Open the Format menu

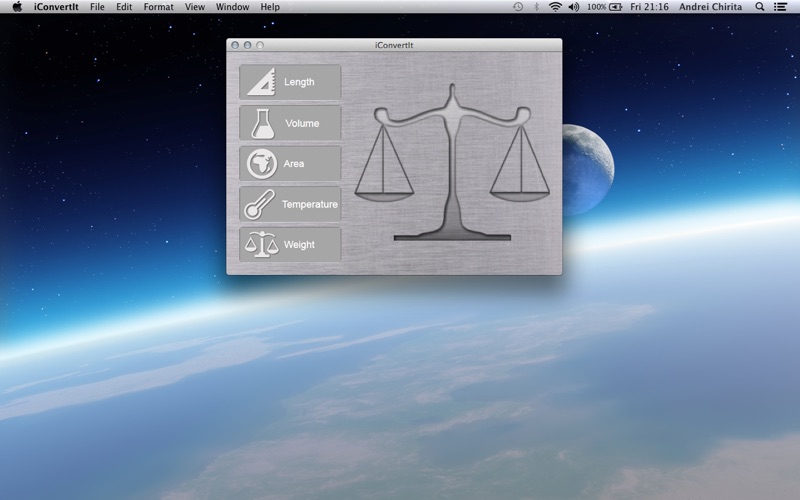(x=158, y=7)
